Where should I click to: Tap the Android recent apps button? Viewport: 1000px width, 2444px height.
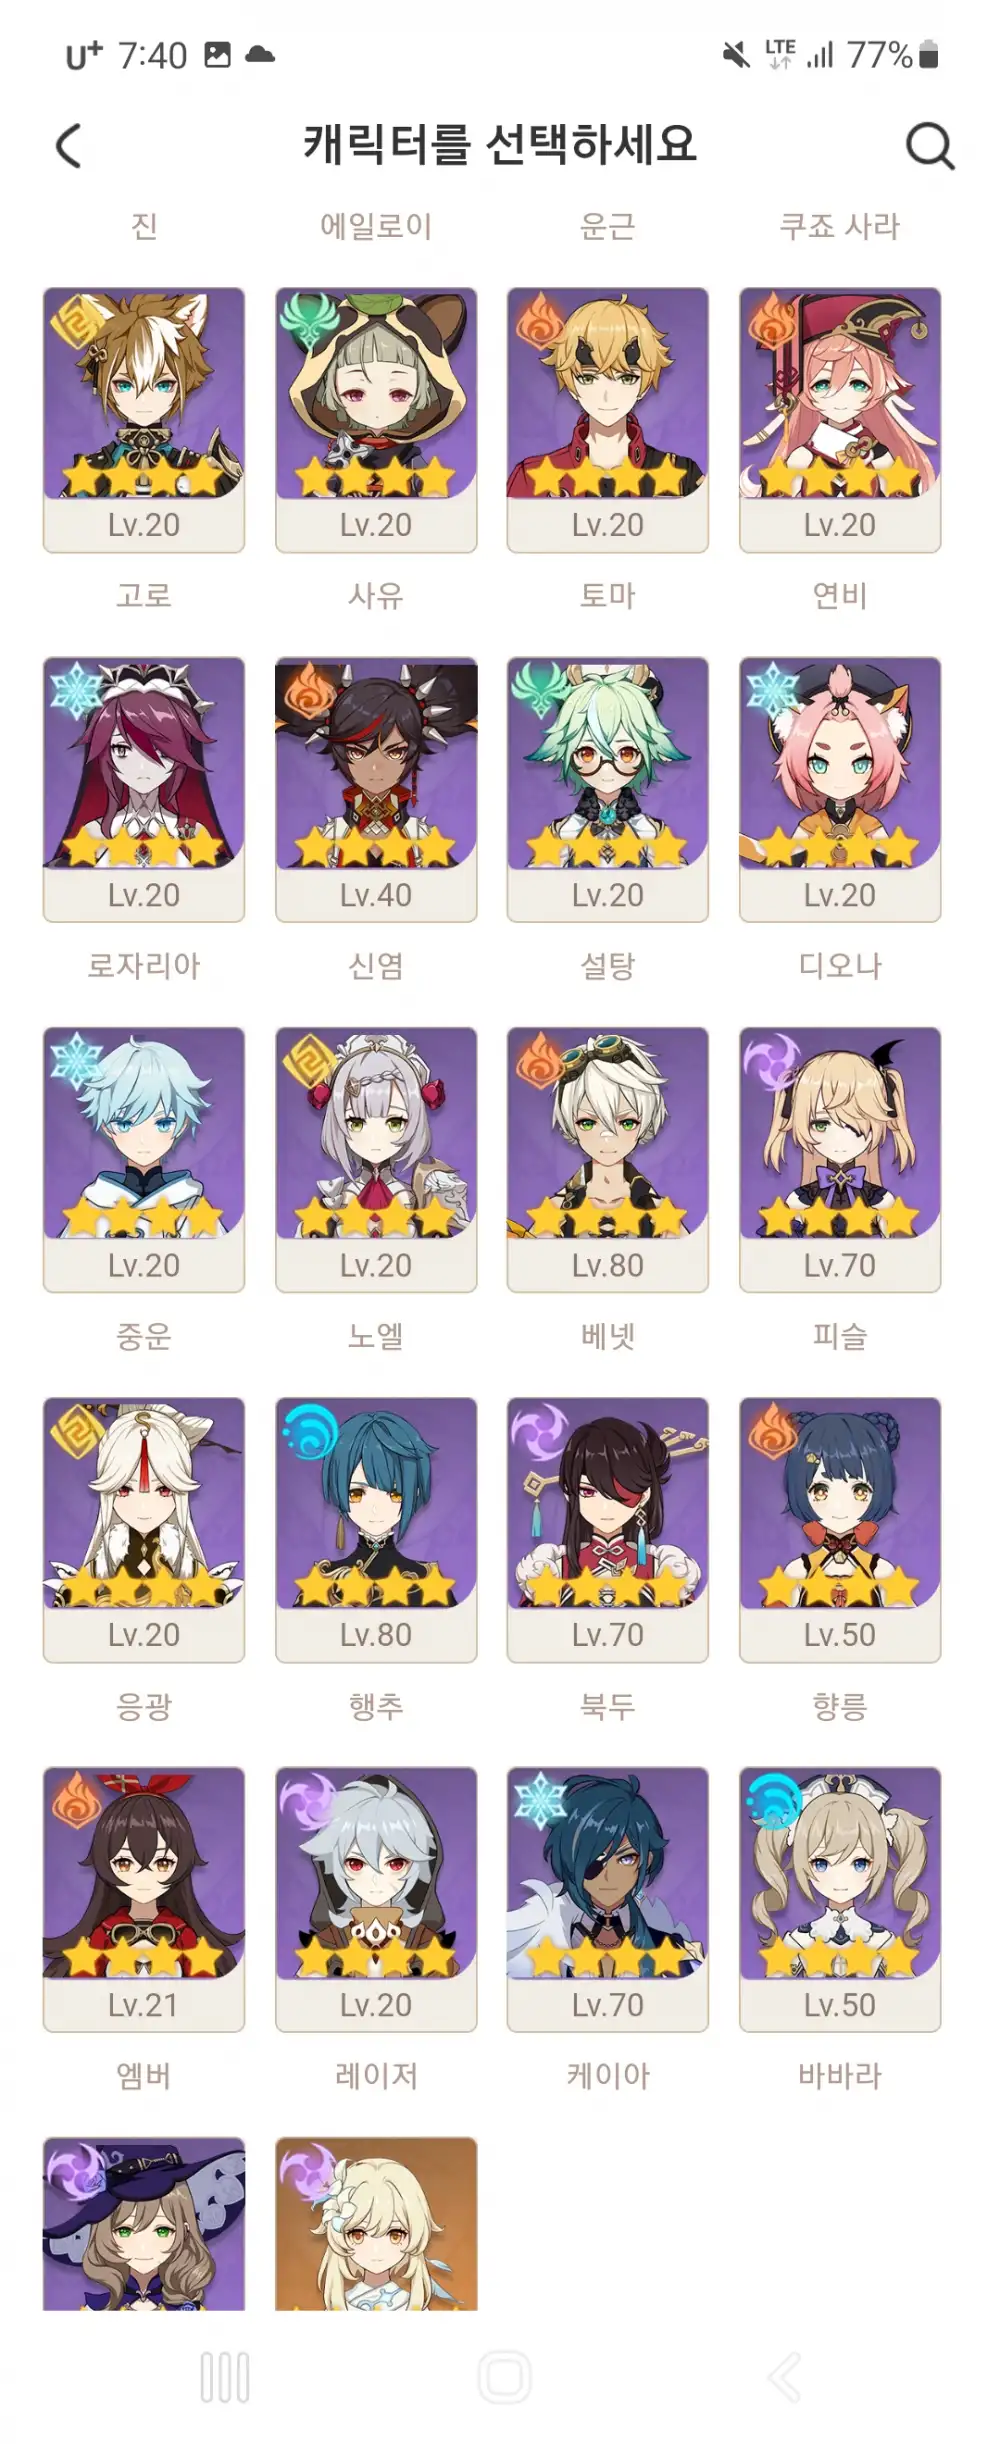225,2377
